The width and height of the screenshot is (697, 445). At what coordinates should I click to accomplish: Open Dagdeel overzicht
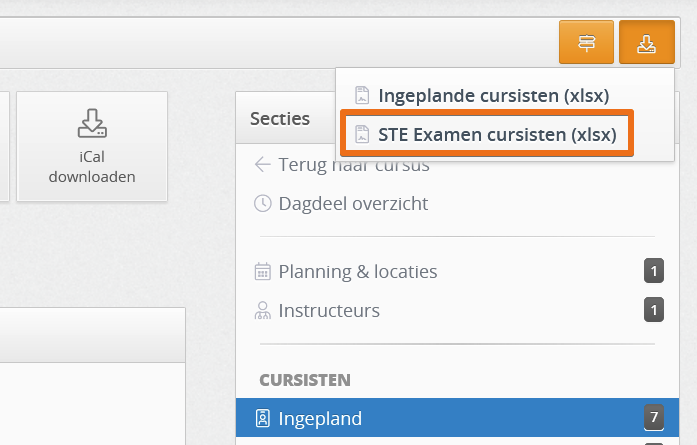(x=353, y=204)
